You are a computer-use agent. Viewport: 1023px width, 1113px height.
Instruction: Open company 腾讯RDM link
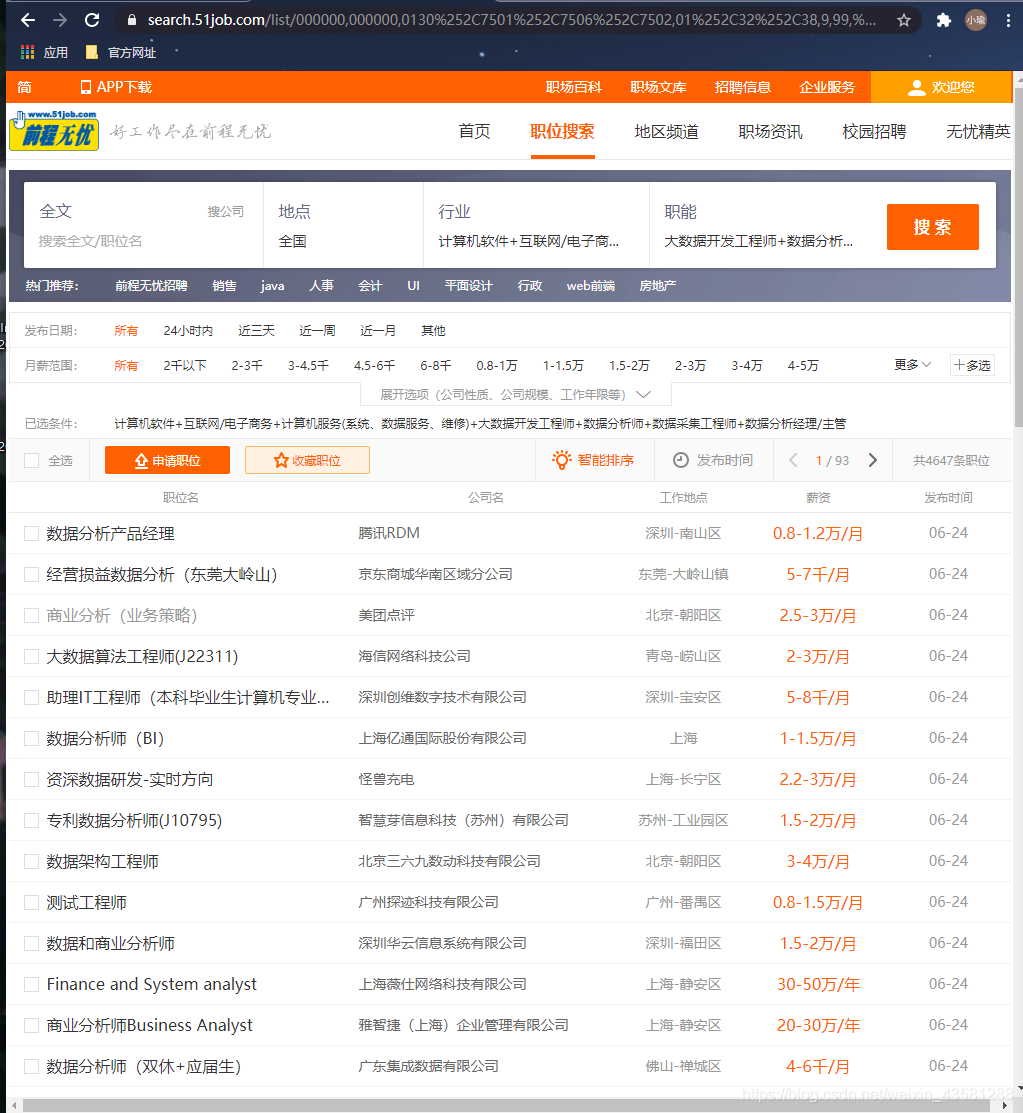(x=389, y=533)
